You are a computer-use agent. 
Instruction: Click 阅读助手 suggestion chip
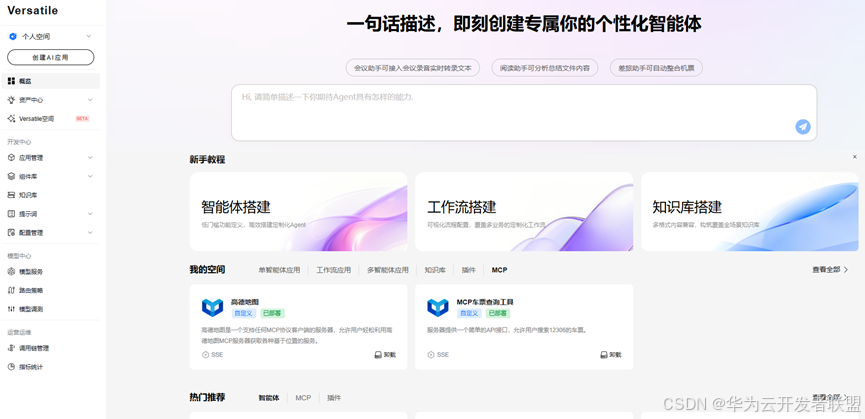point(544,68)
